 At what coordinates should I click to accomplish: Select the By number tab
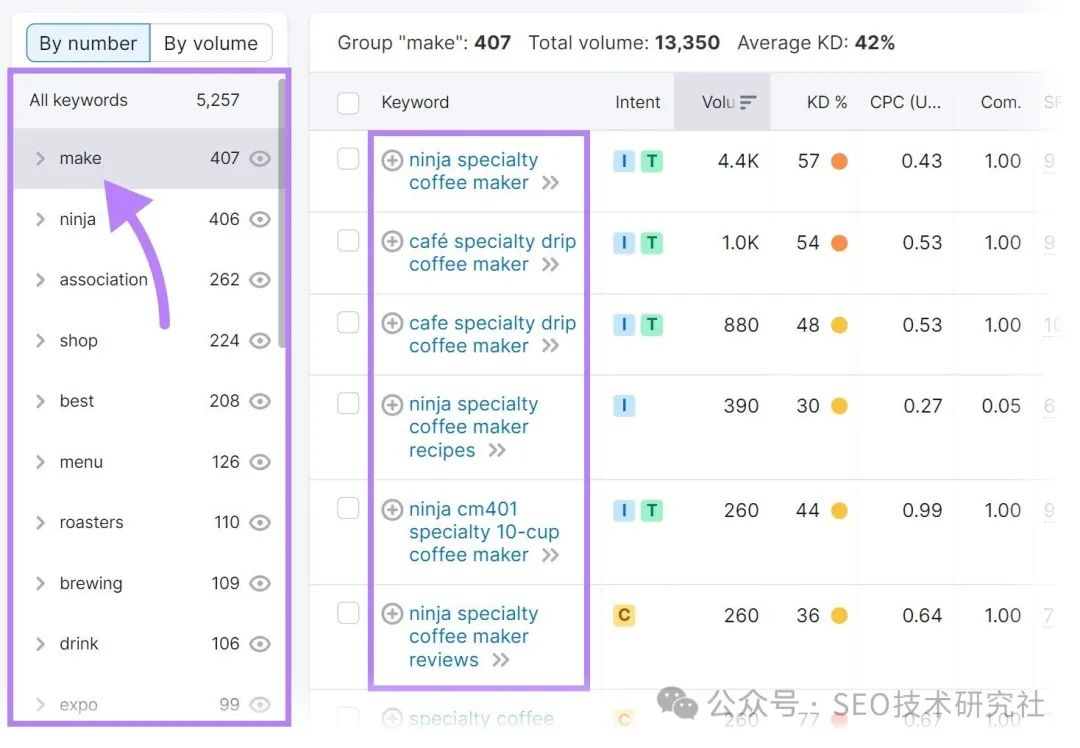pos(88,43)
